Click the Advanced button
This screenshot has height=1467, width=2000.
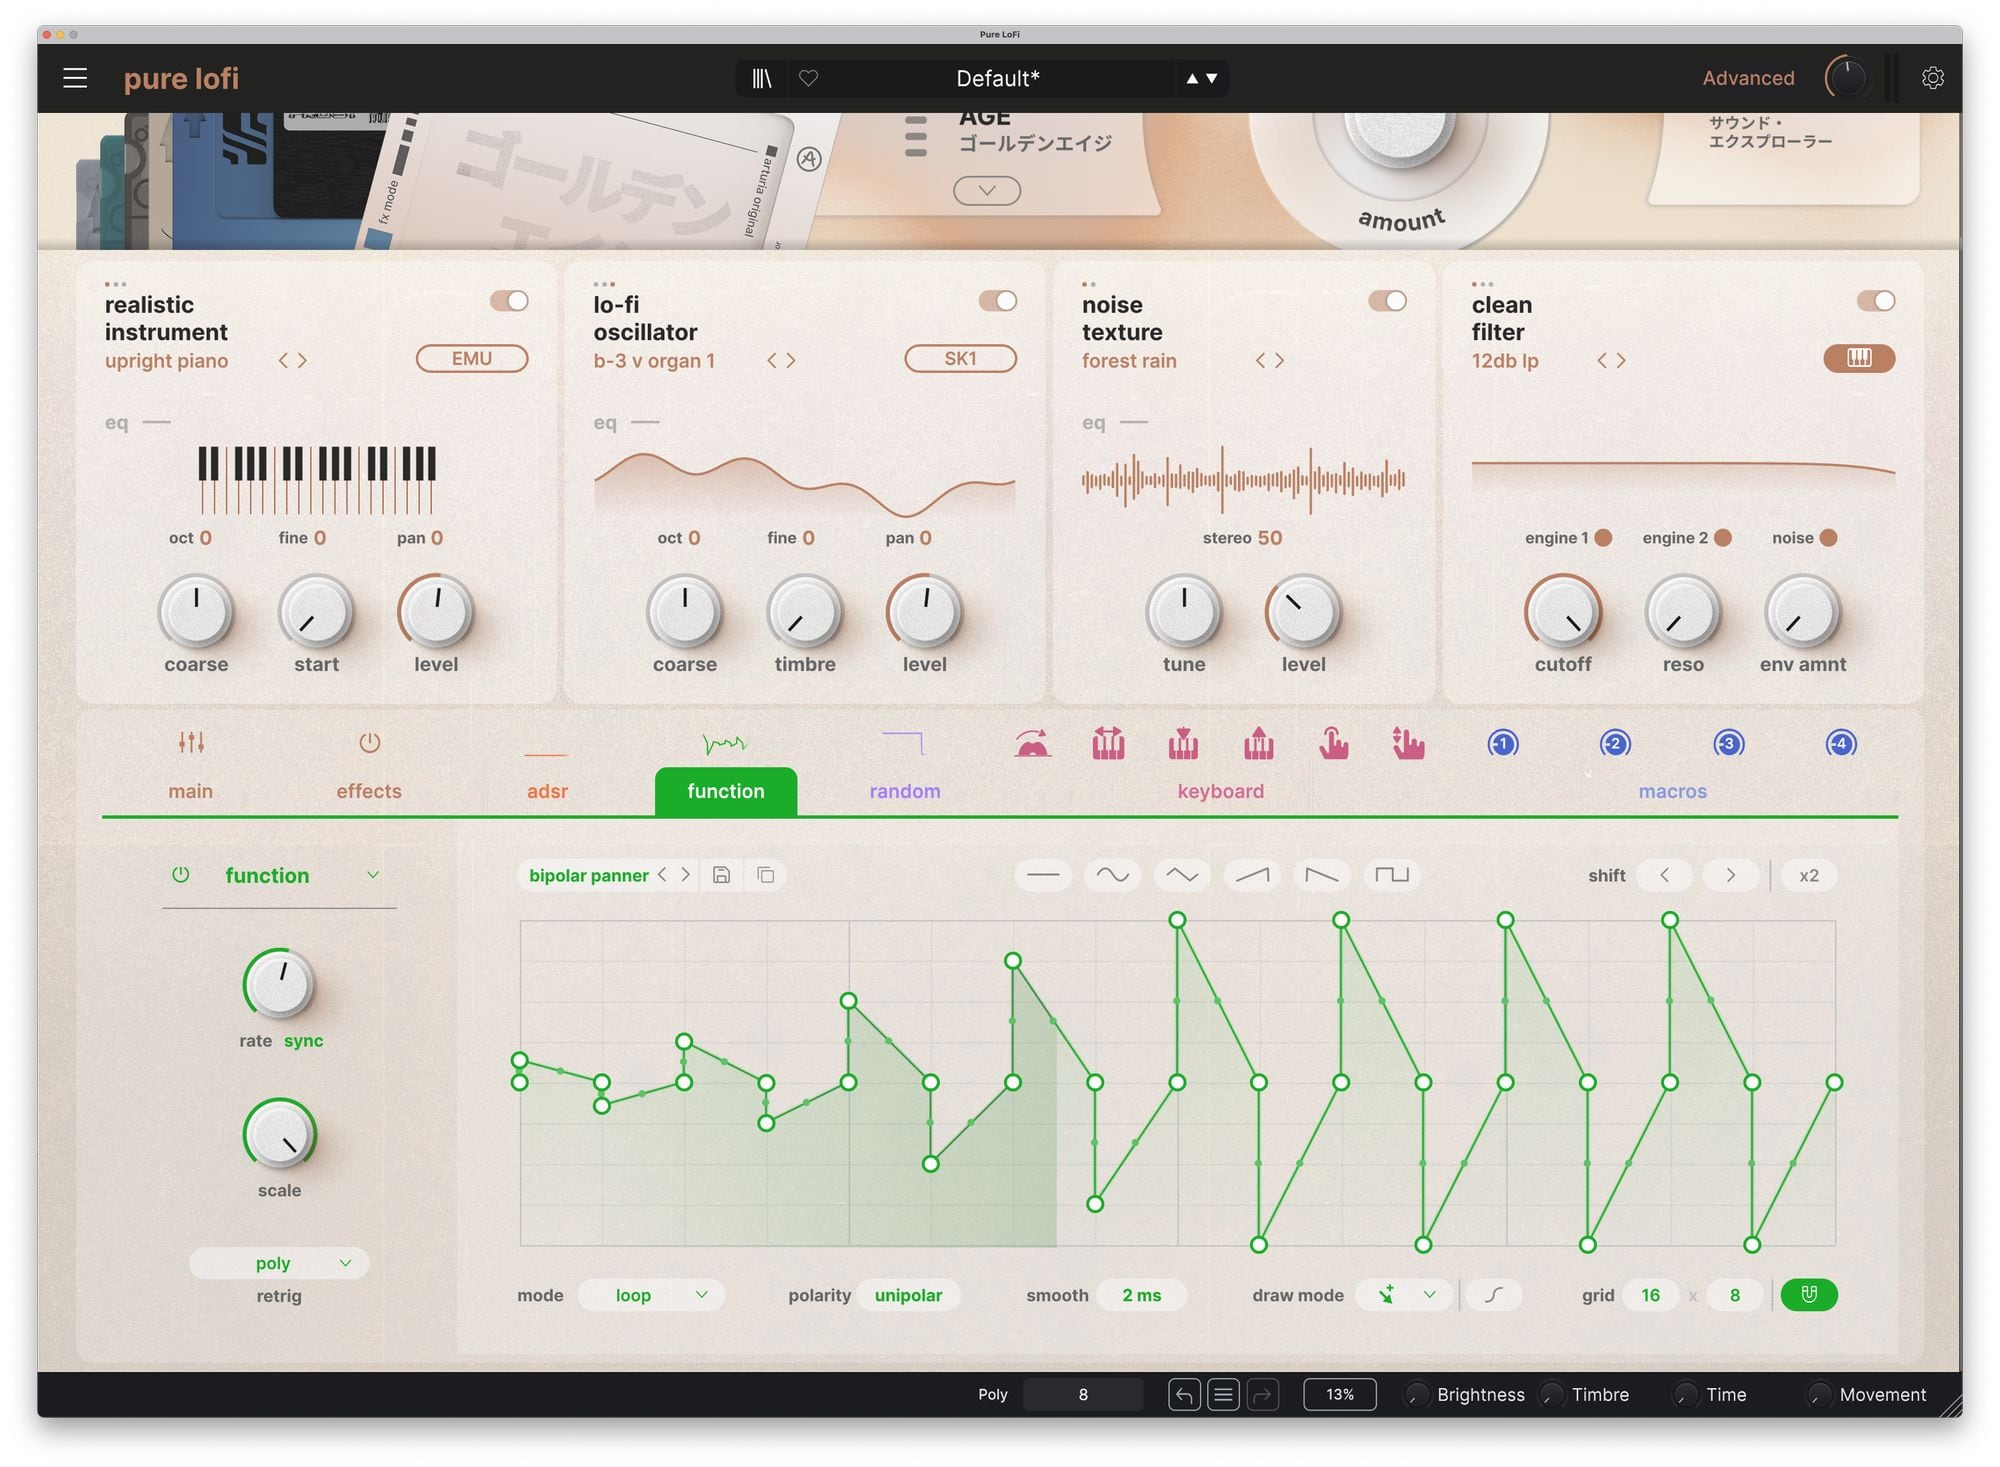point(1748,78)
